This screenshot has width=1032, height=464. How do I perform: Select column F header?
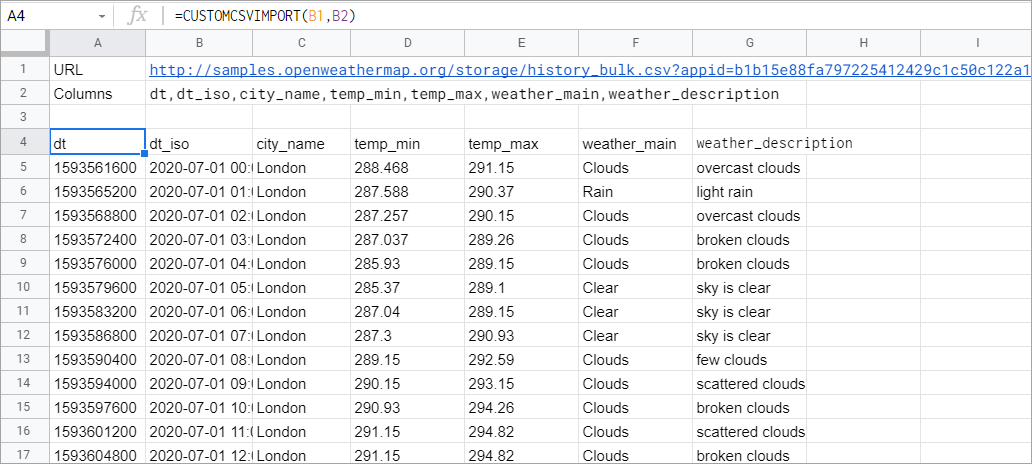coord(635,43)
